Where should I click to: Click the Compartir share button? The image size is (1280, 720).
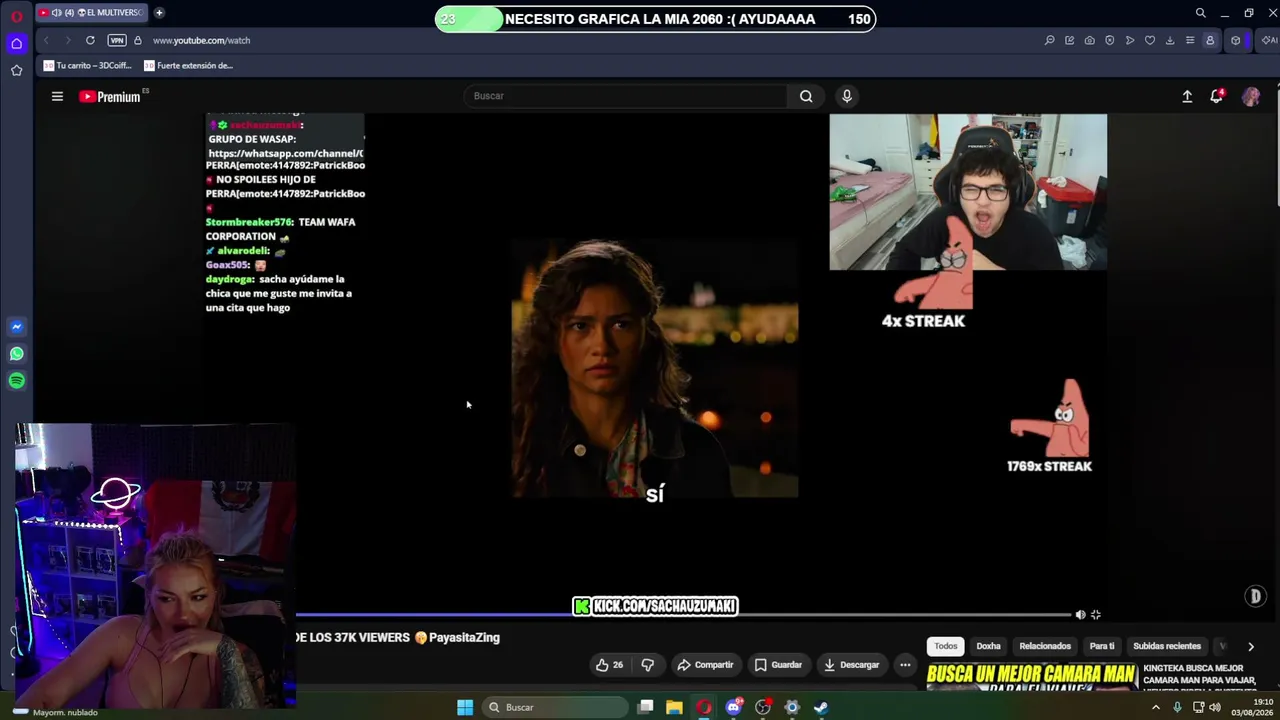coord(705,665)
